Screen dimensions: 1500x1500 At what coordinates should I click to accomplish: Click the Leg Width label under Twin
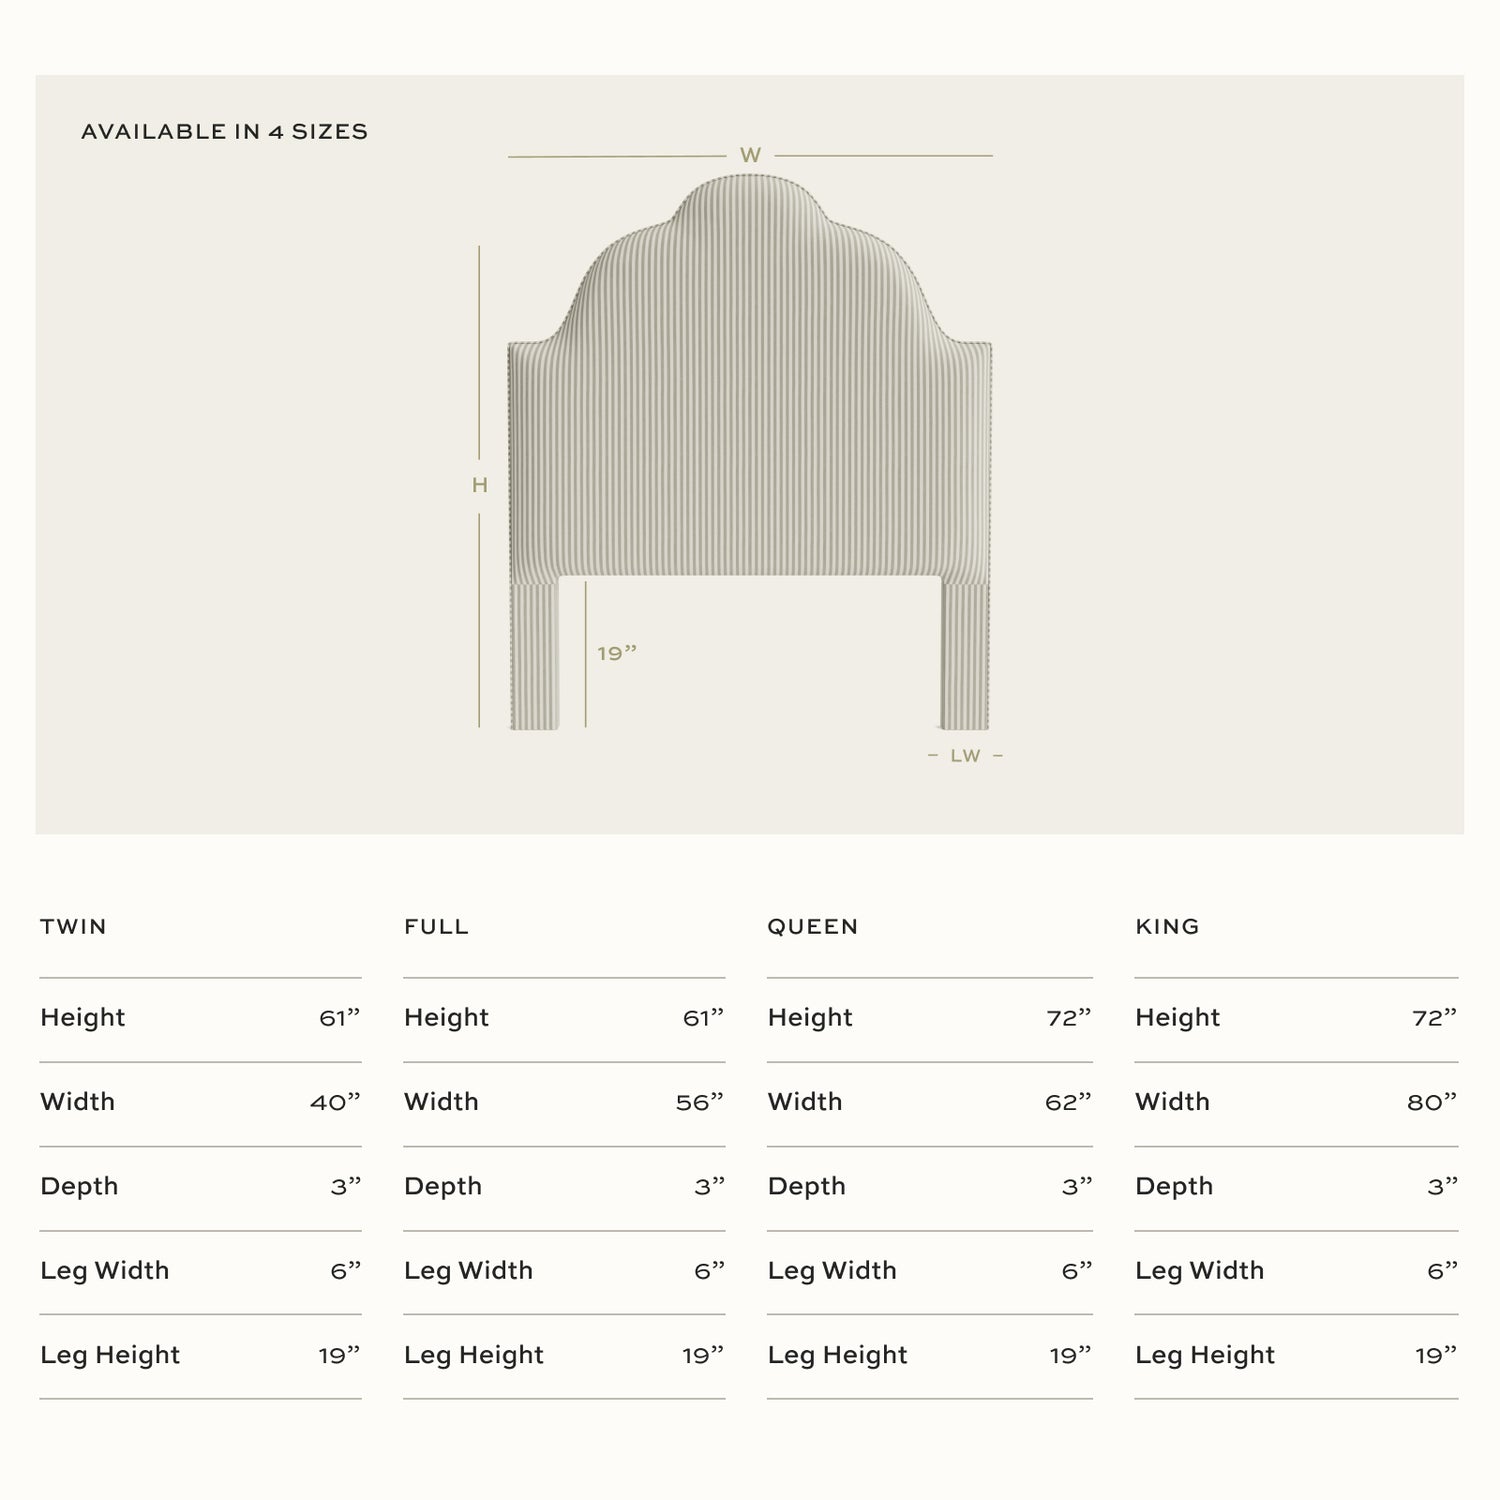[x=105, y=1271]
